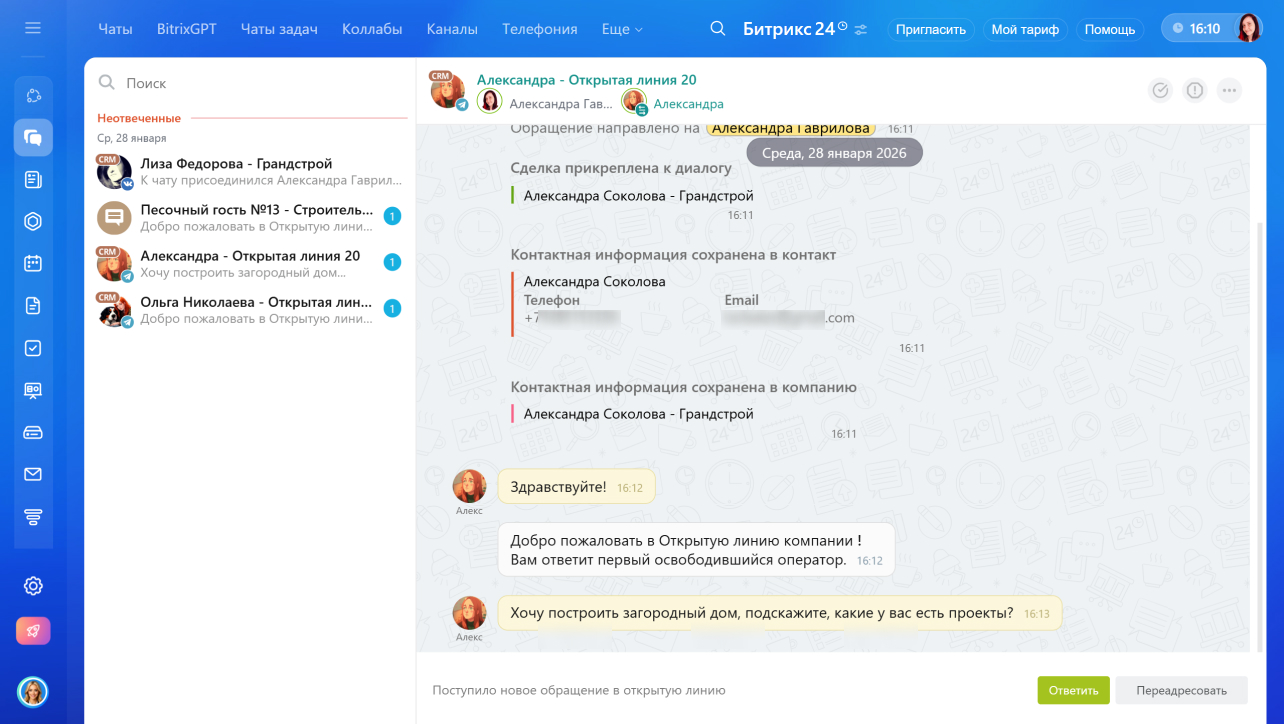This screenshot has height=724, width=1284.
Task: Click the search magnifier in top bar
Action: click(x=717, y=29)
